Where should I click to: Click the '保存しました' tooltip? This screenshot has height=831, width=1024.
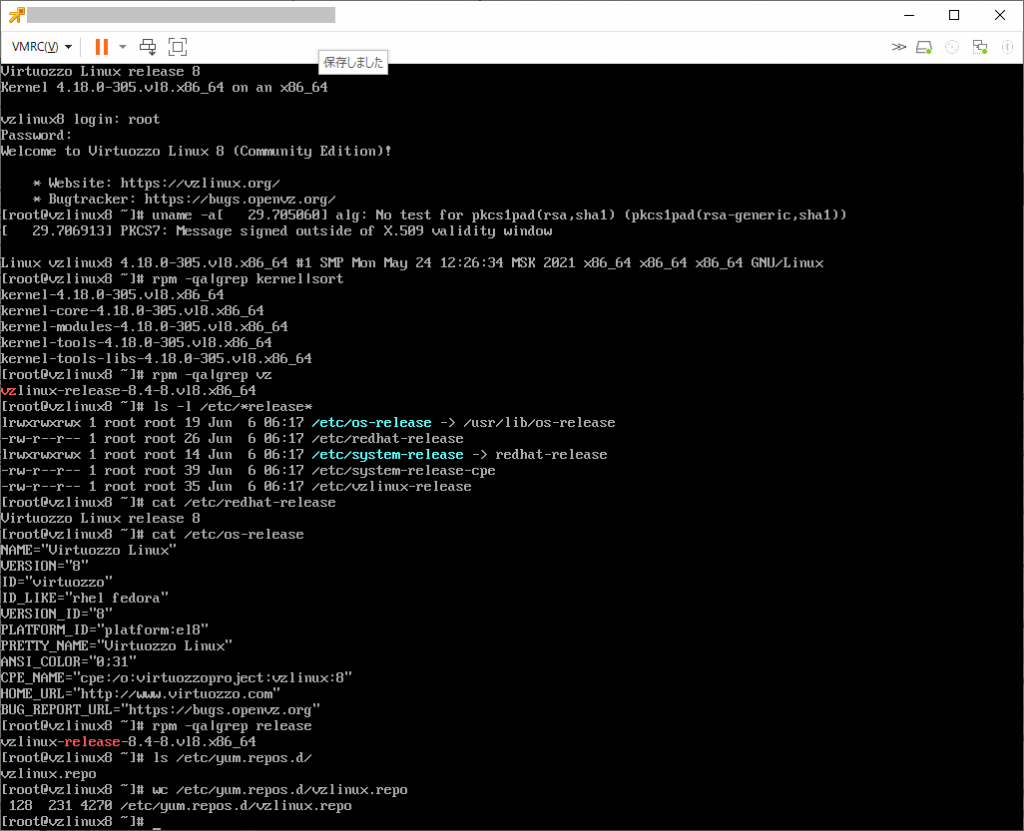353,62
